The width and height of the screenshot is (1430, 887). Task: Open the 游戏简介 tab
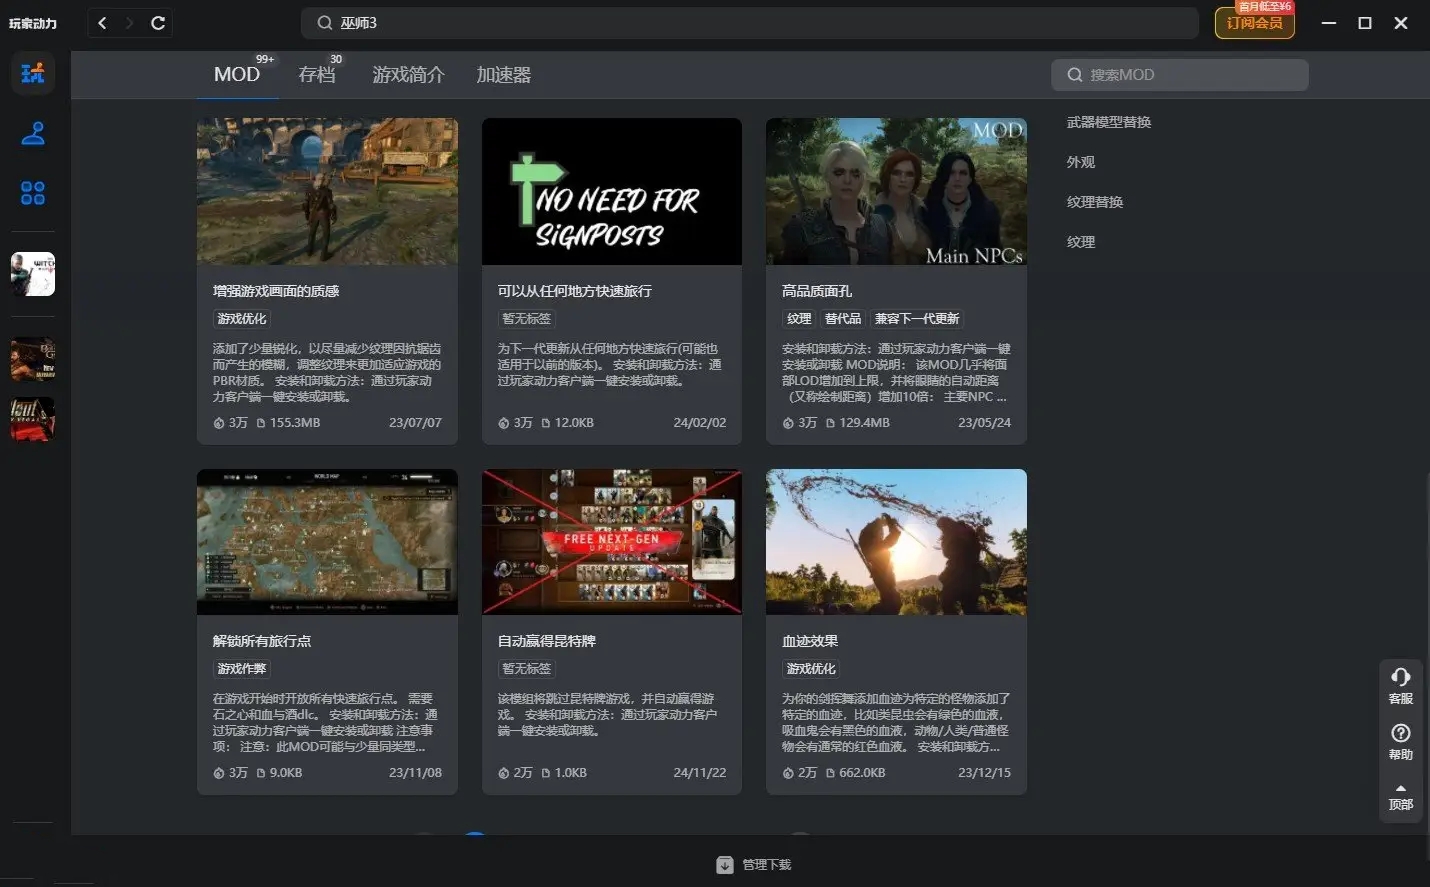coord(408,75)
